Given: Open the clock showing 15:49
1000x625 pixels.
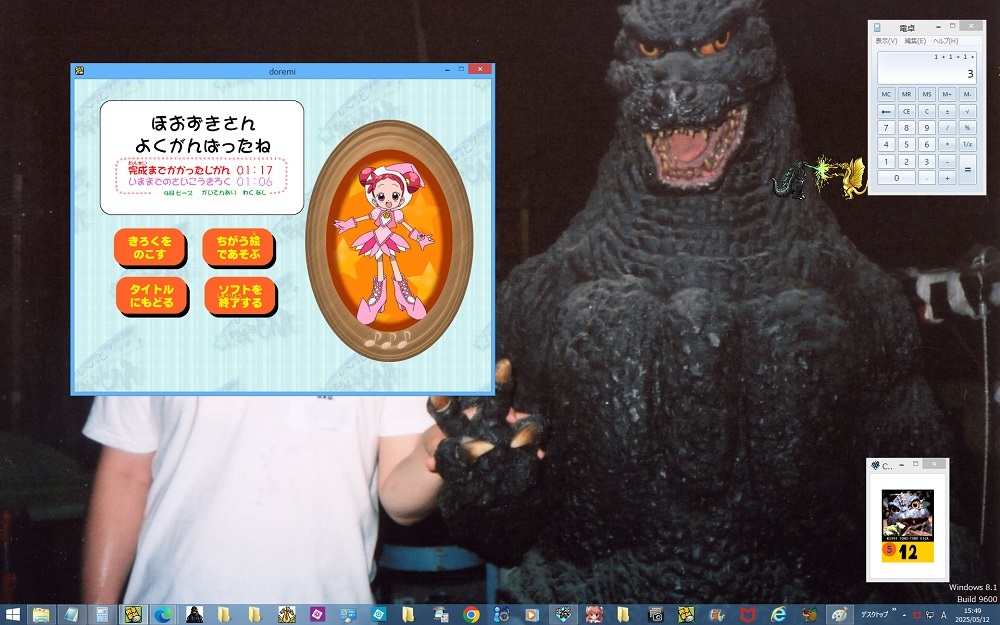Looking at the screenshot, I should click(973, 615).
